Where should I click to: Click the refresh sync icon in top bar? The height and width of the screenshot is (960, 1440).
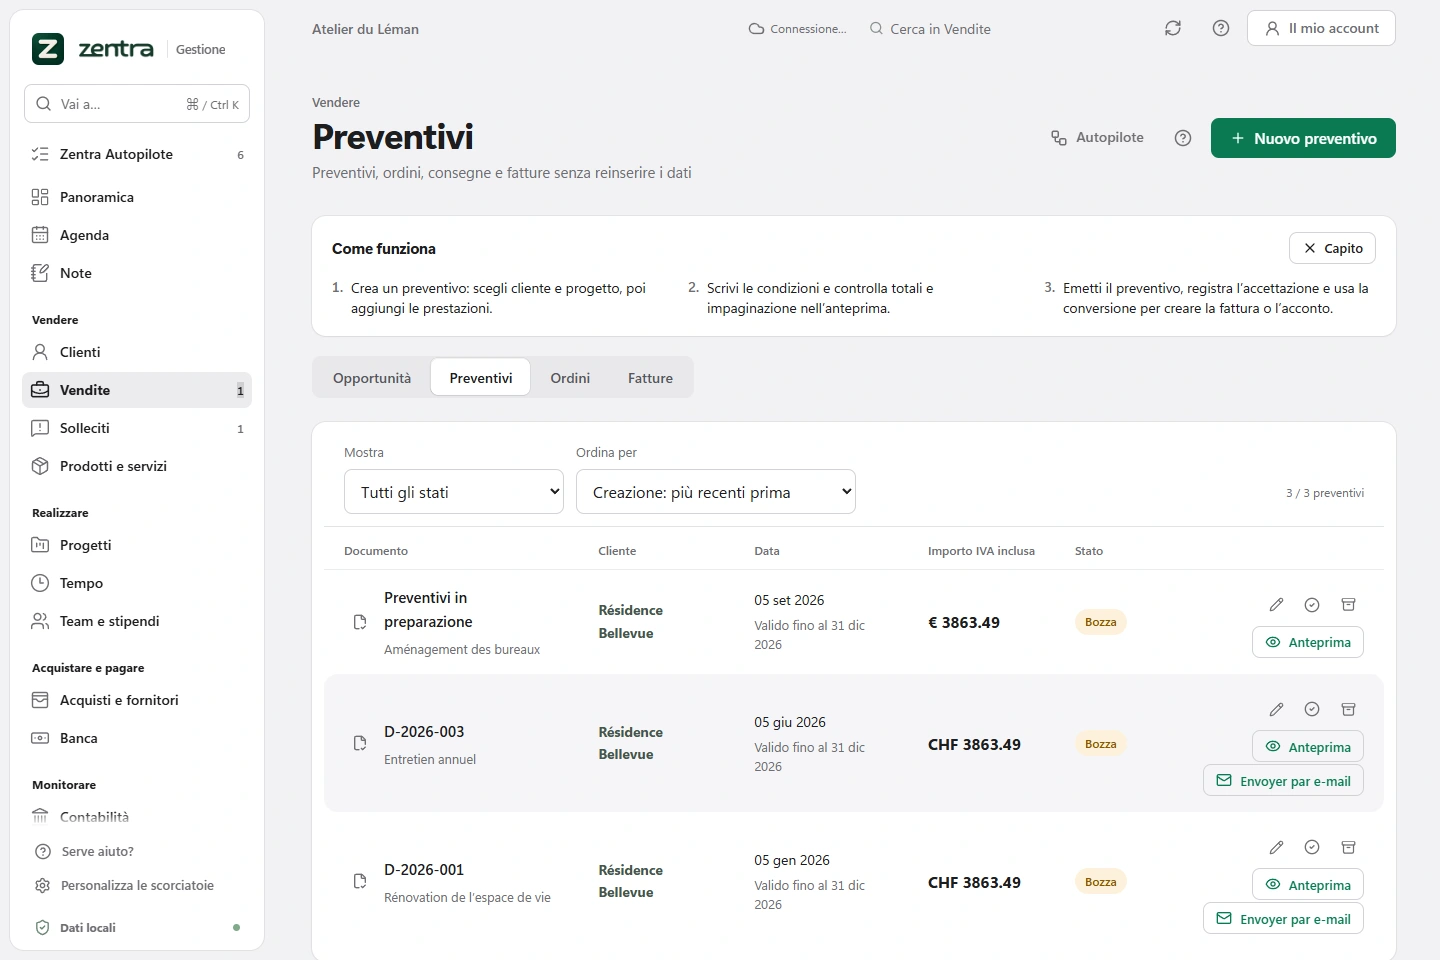pyautogui.click(x=1173, y=28)
